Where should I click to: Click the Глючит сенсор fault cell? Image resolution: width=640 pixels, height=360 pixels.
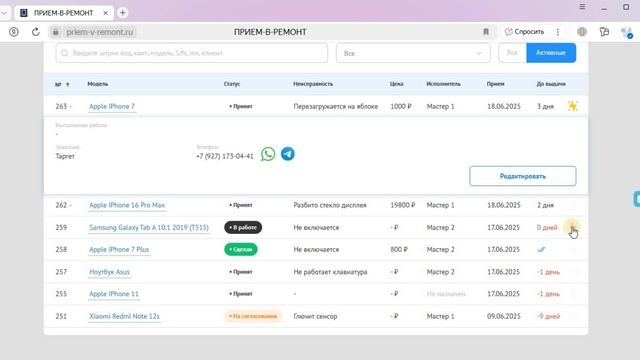(315, 316)
